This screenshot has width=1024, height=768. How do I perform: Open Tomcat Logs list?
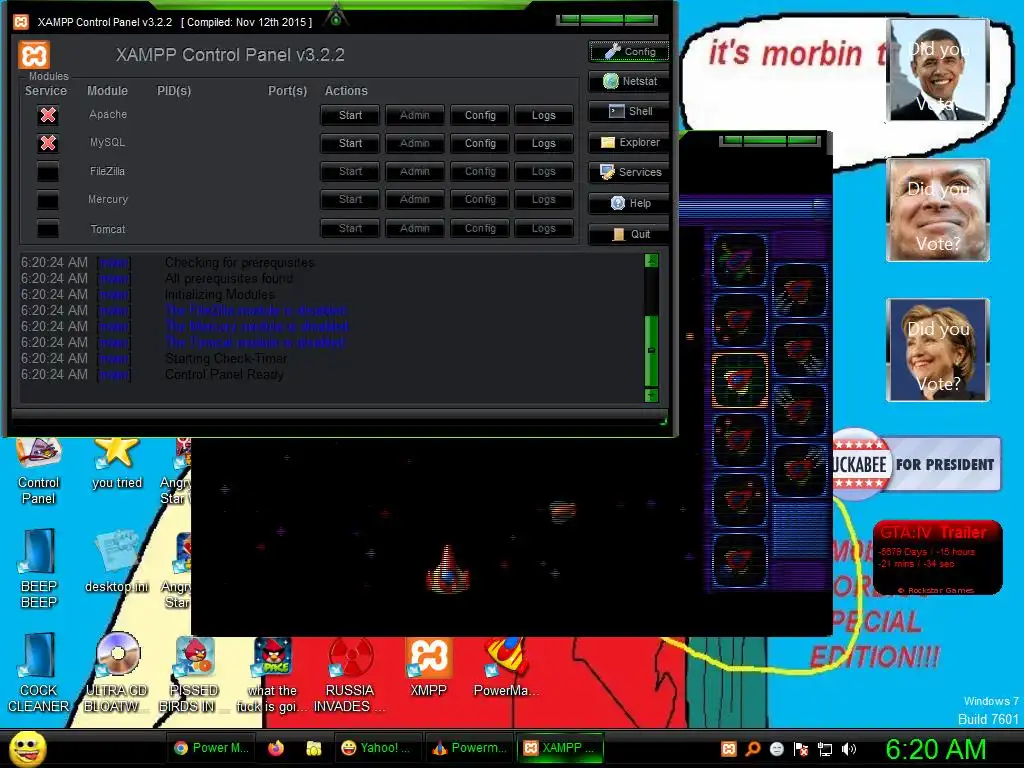(x=543, y=228)
